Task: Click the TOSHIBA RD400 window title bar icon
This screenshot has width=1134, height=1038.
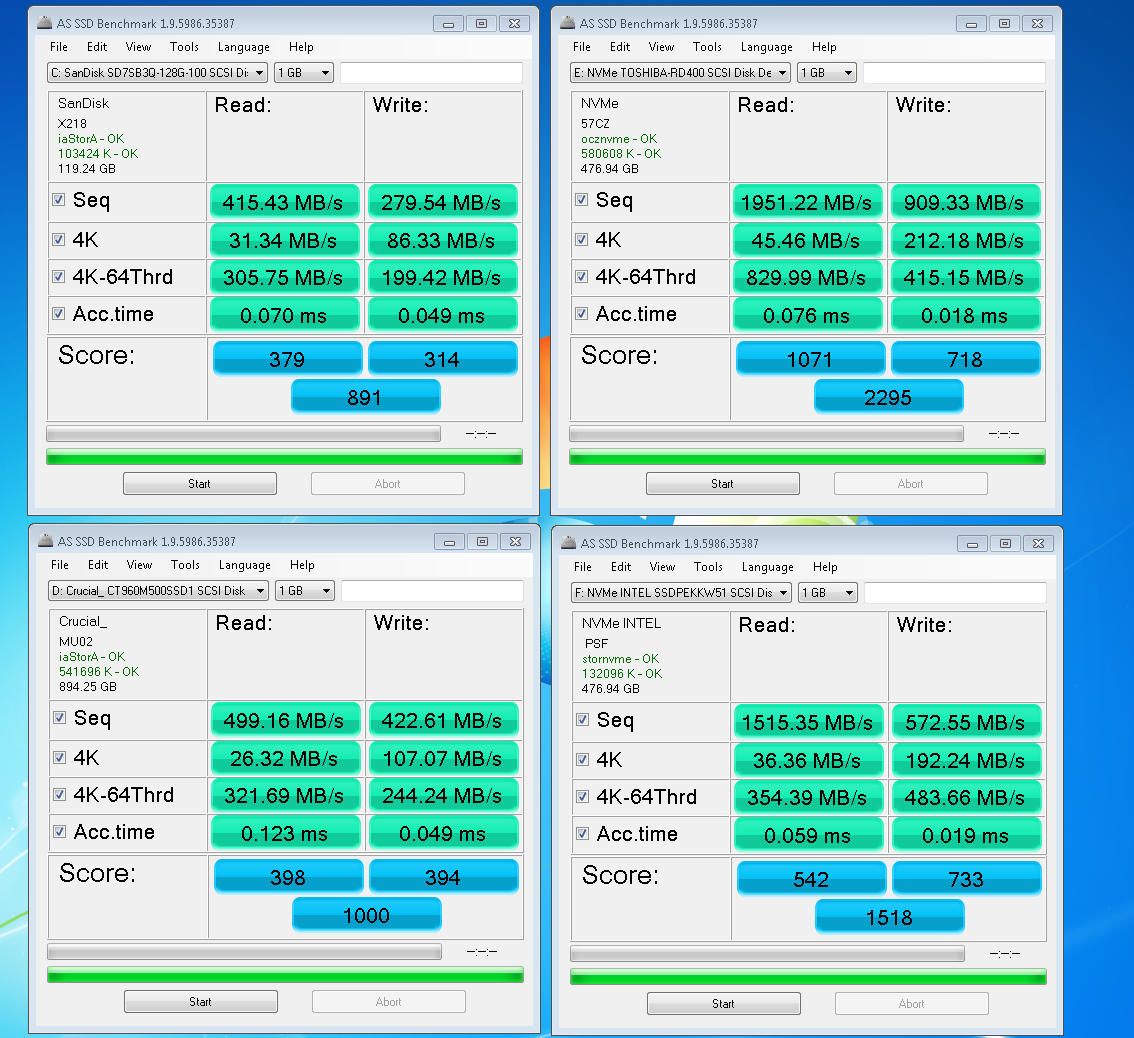Action: coord(568,23)
